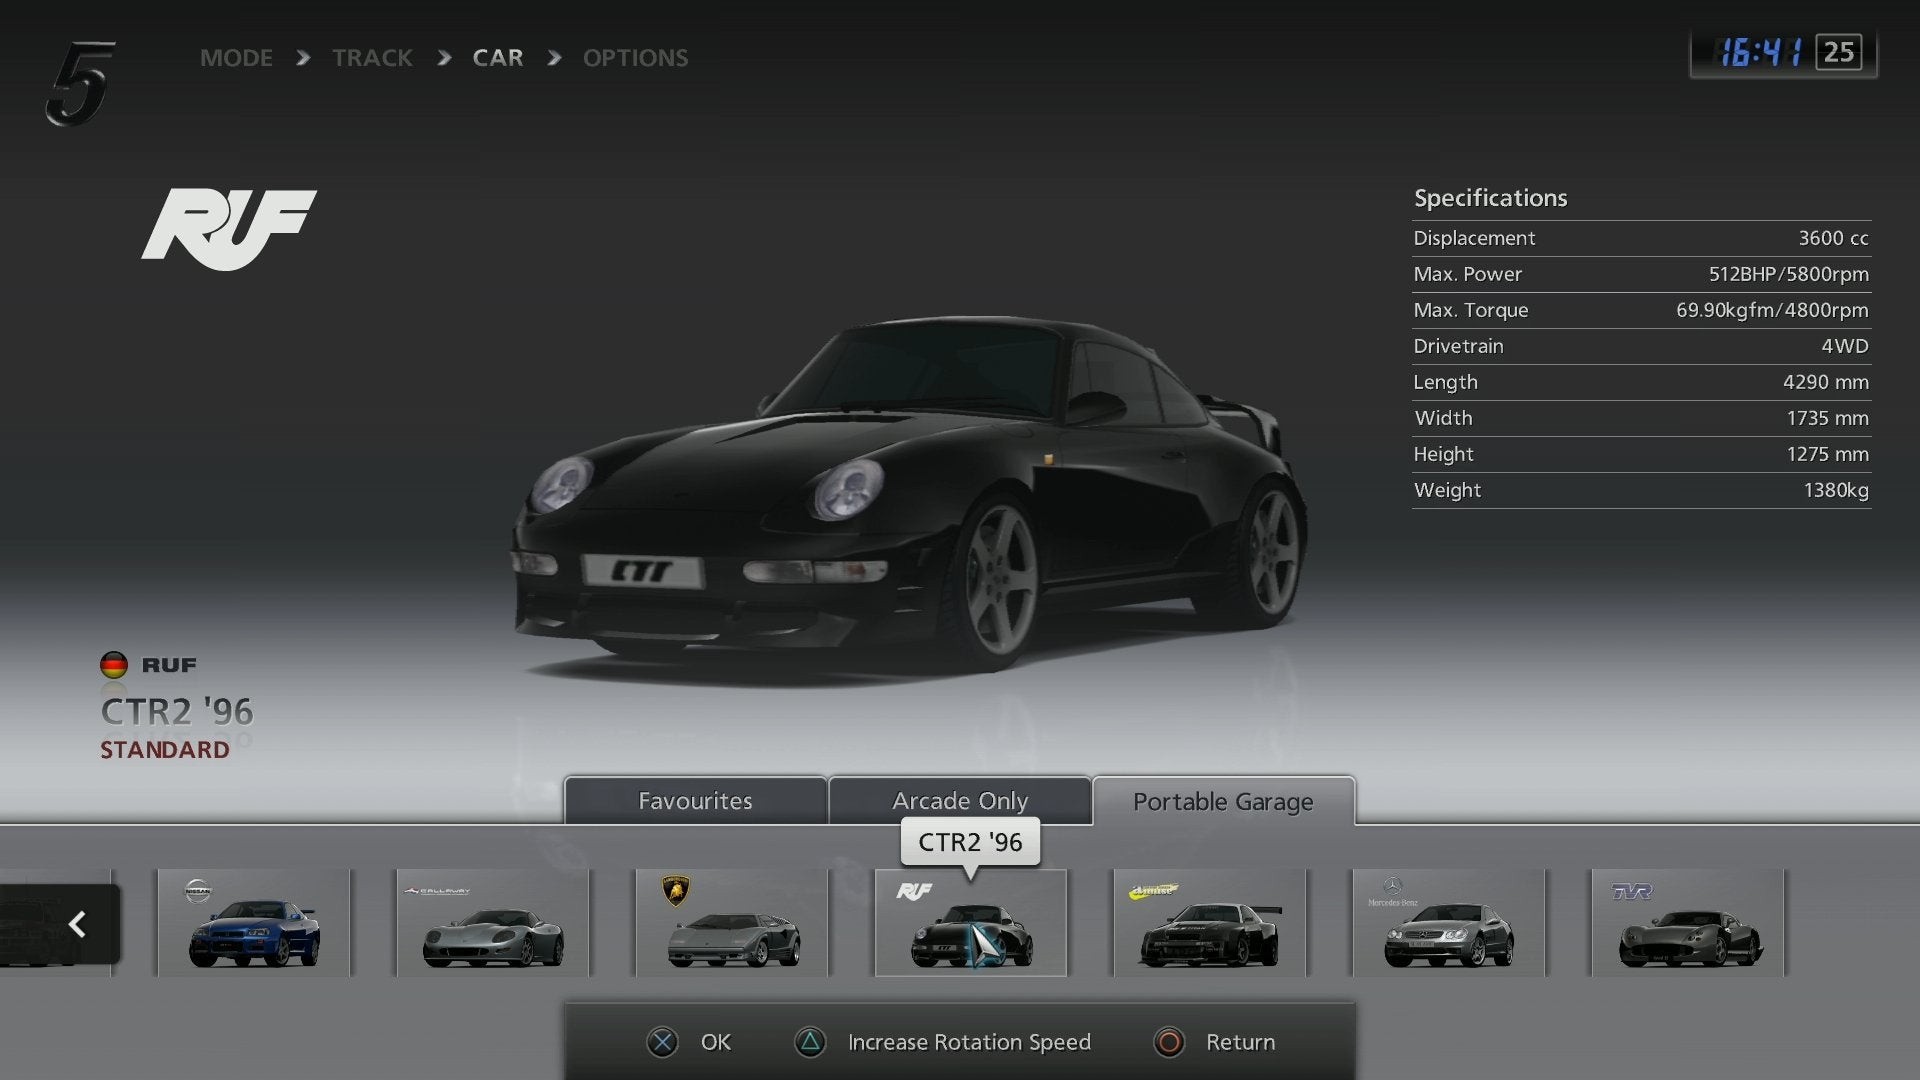
Task: Select the Mercedes-Benz SL thumbnail
Action: pyautogui.click(x=1449, y=923)
